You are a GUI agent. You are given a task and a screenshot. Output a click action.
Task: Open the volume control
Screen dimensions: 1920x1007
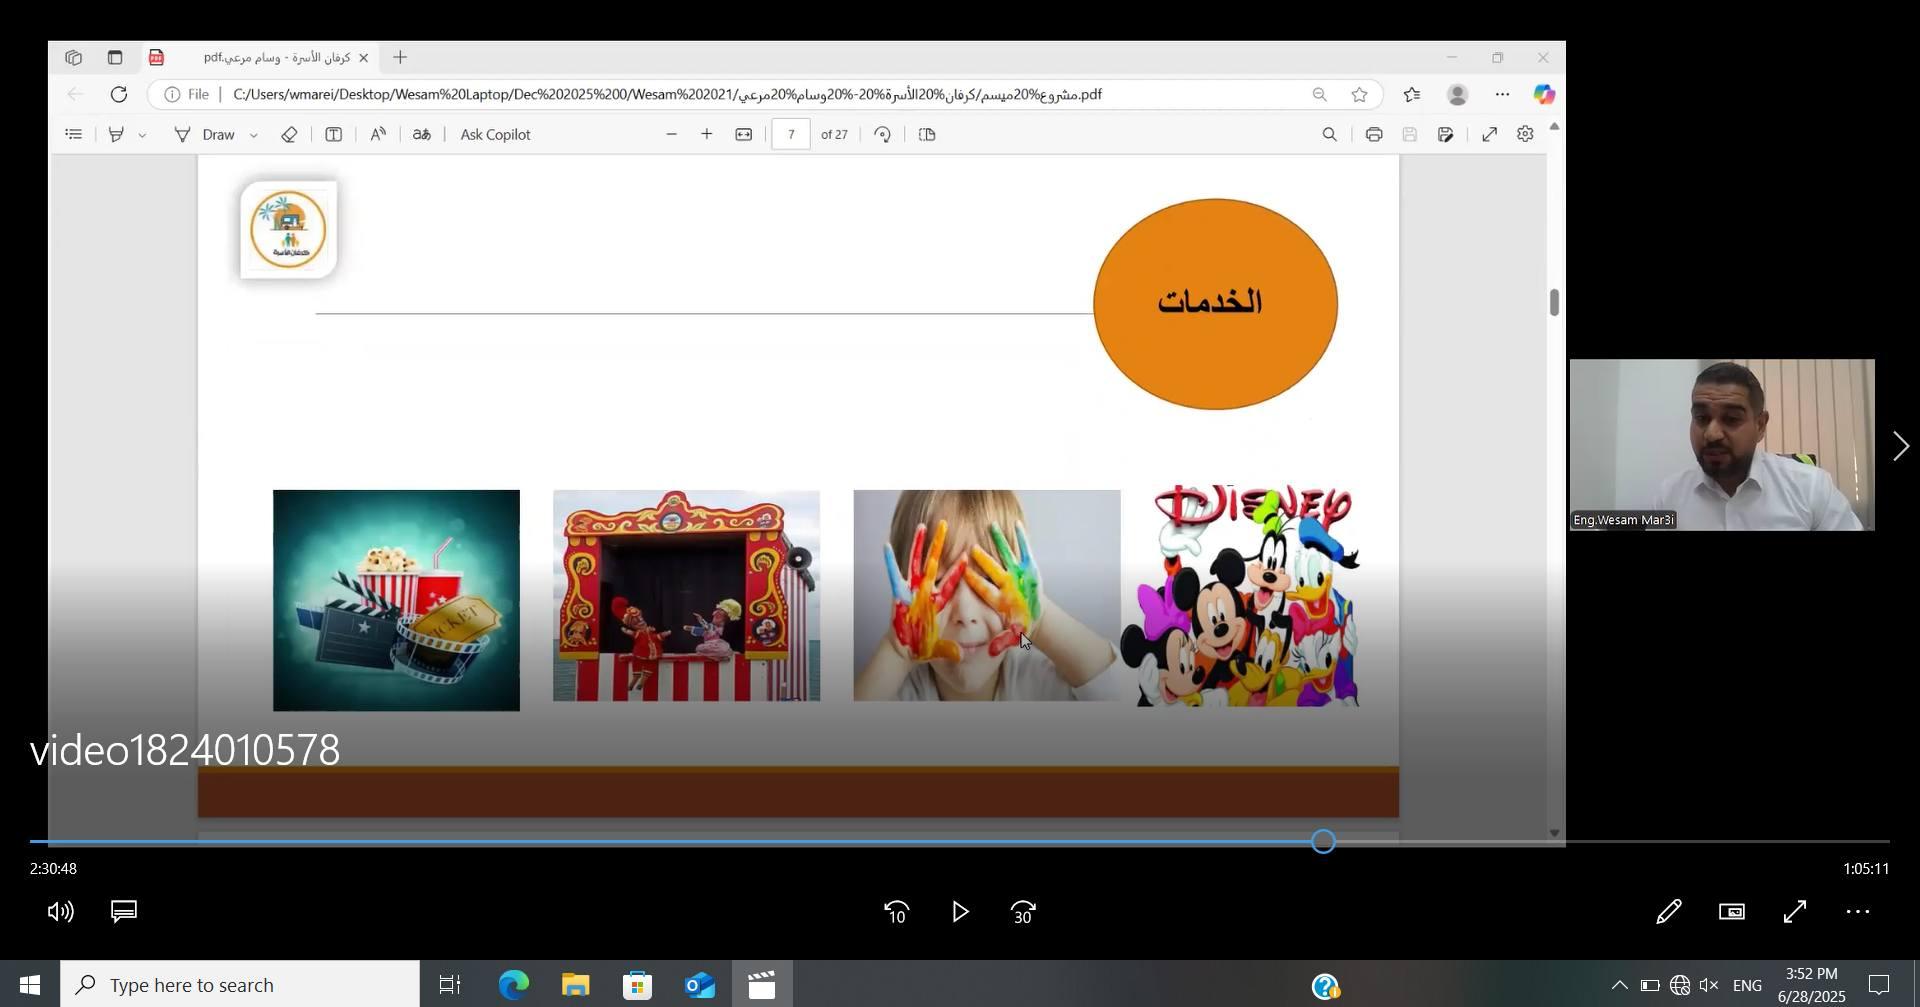61,912
